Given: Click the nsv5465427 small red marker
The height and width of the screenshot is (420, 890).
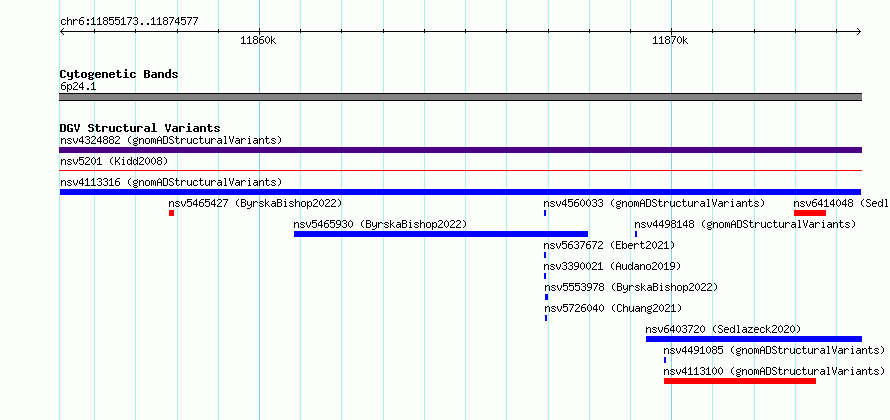Looking at the screenshot, I should (171, 213).
